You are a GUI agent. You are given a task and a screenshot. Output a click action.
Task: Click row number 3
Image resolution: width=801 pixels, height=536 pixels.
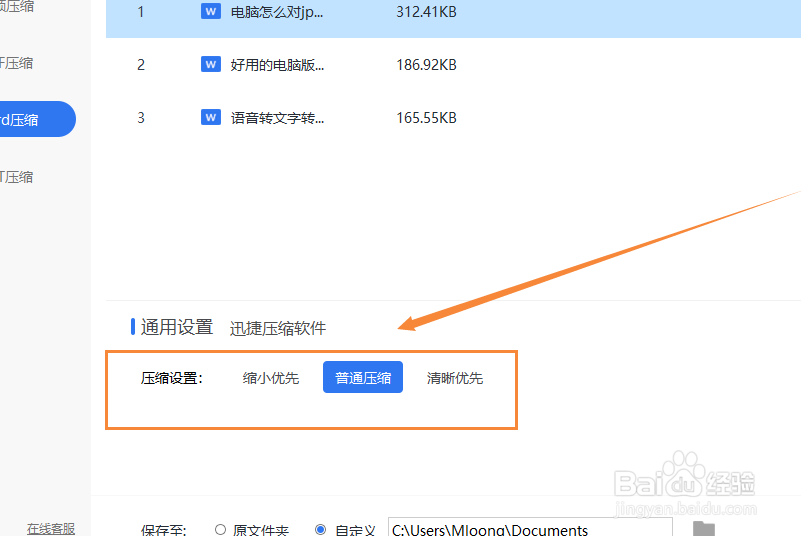[140, 118]
